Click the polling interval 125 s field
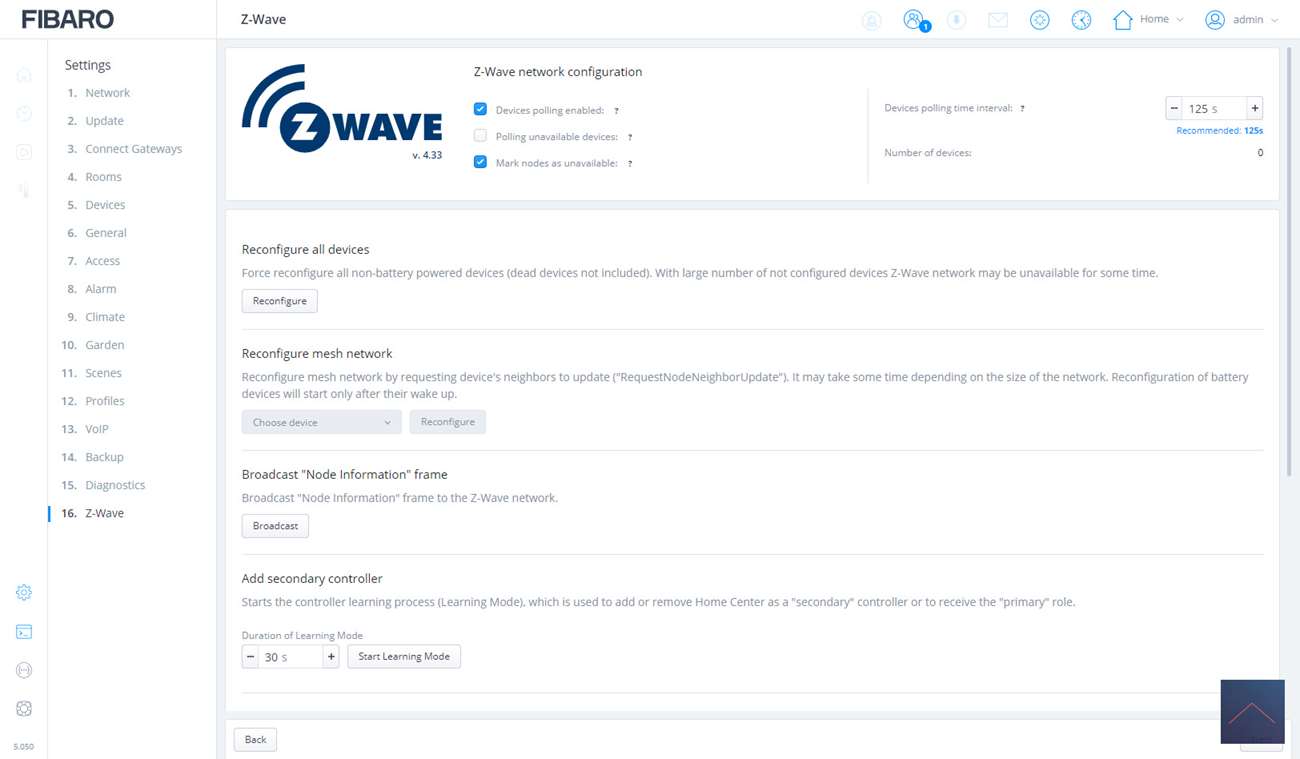Image resolution: width=1300 pixels, height=759 pixels. pos(1214,108)
